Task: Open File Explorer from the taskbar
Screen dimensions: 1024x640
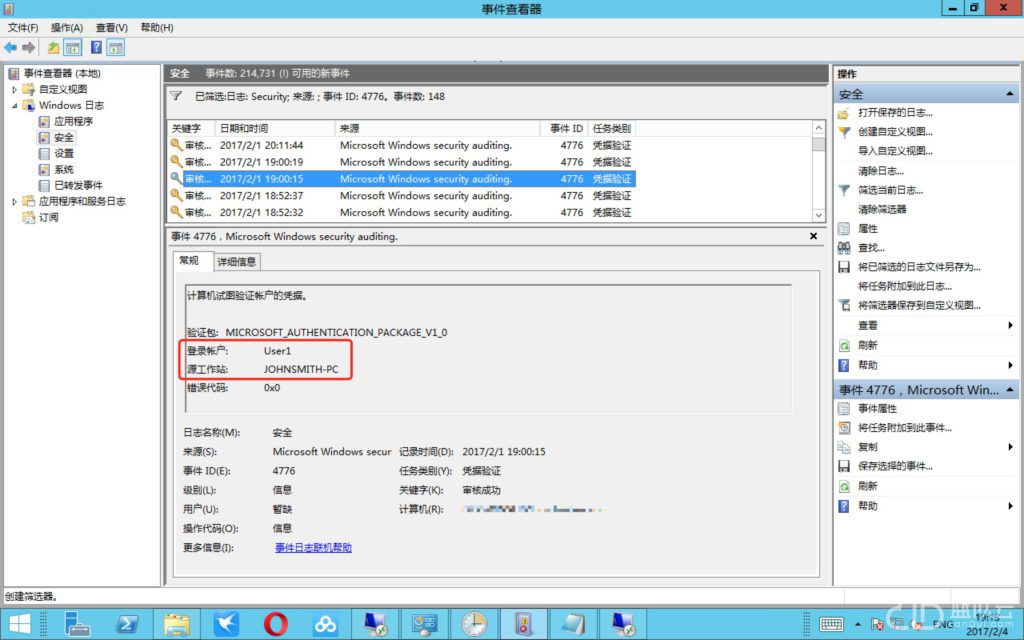Action: (176, 624)
